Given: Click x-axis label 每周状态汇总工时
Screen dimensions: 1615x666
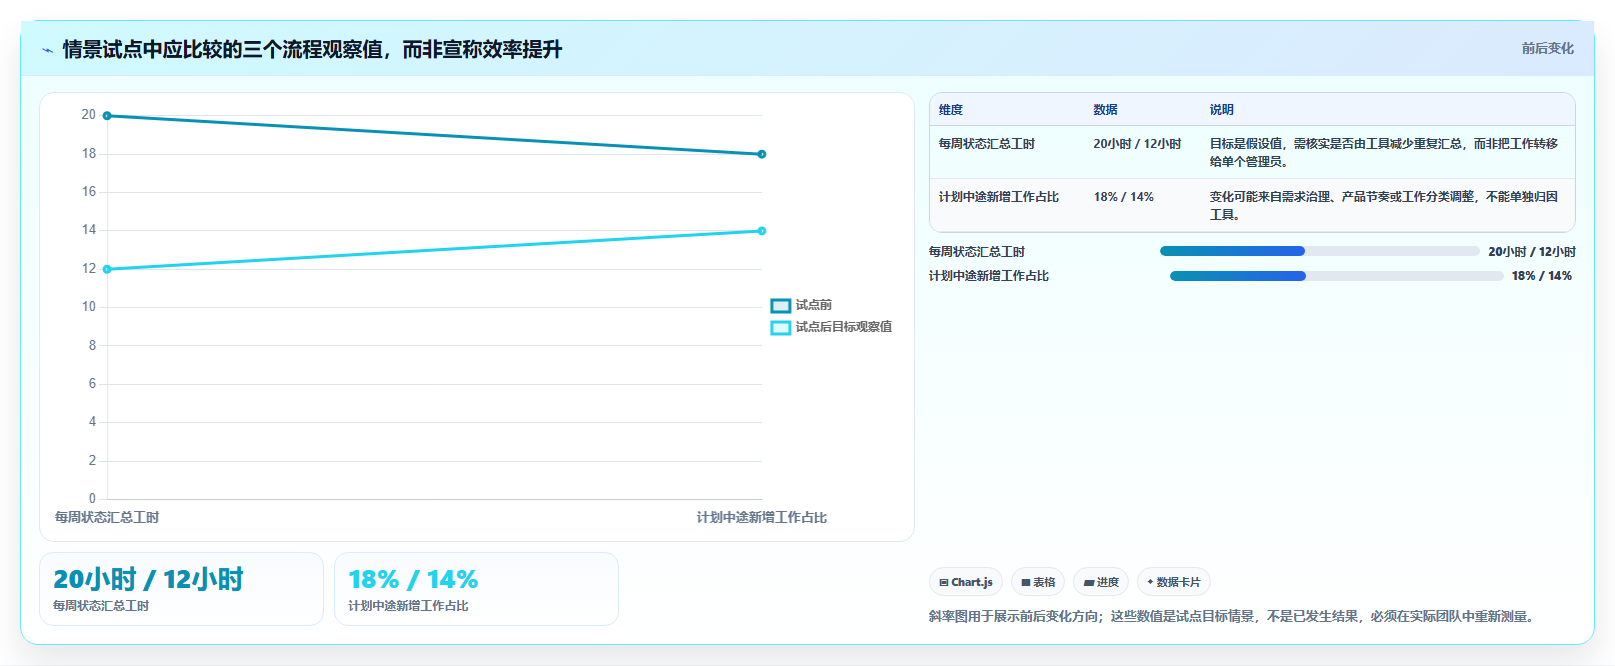Looking at the screenshot, I should pos(107,517).
